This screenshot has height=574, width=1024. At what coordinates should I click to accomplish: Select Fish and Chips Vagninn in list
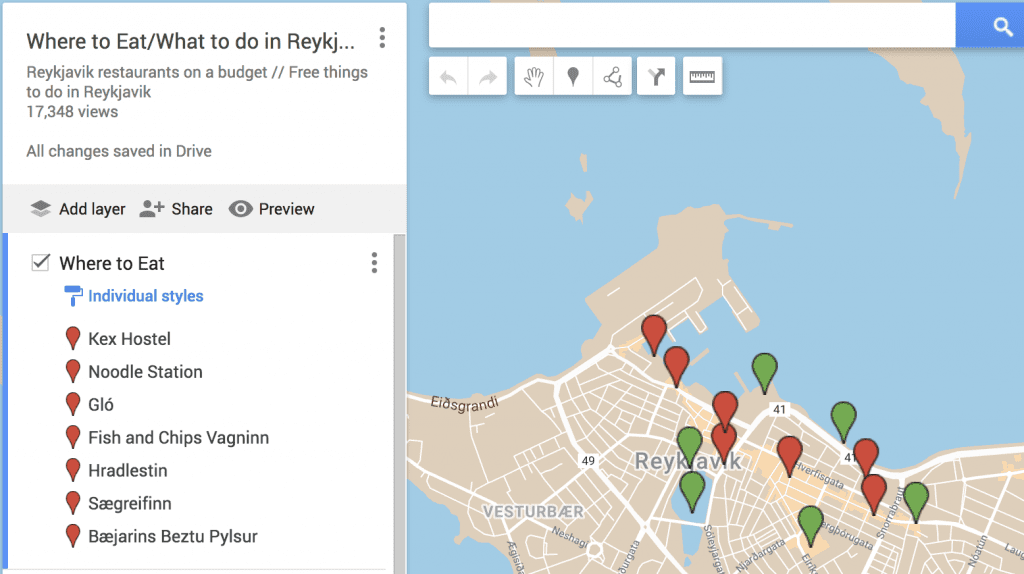(x=179, y=438)
